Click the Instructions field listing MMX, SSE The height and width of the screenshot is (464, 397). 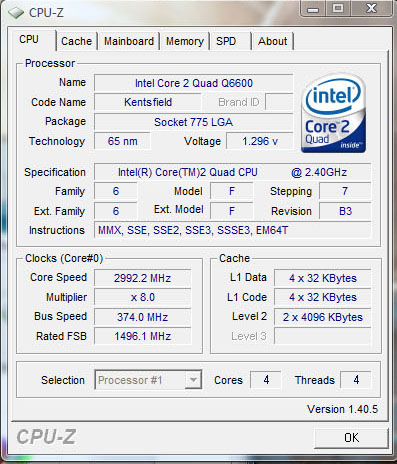(x=232, y=230)
